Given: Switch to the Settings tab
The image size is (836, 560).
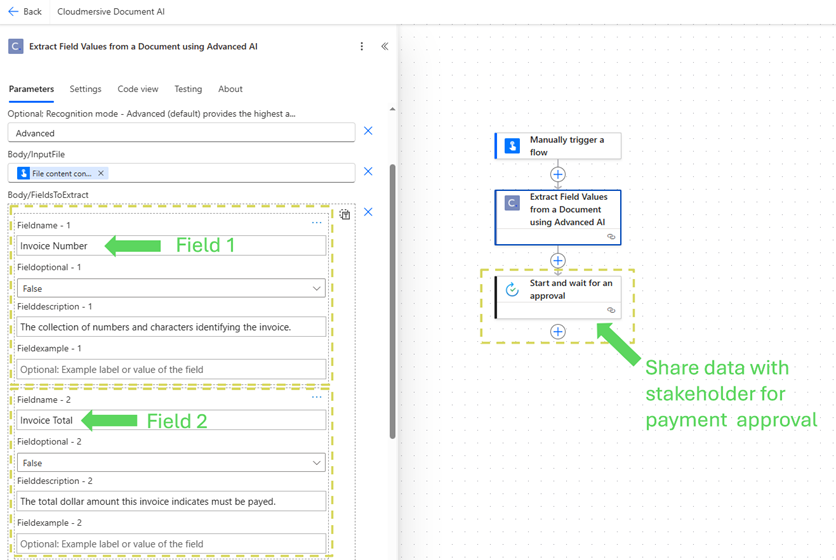Looking at the screenshot, I should pos(85,89).
